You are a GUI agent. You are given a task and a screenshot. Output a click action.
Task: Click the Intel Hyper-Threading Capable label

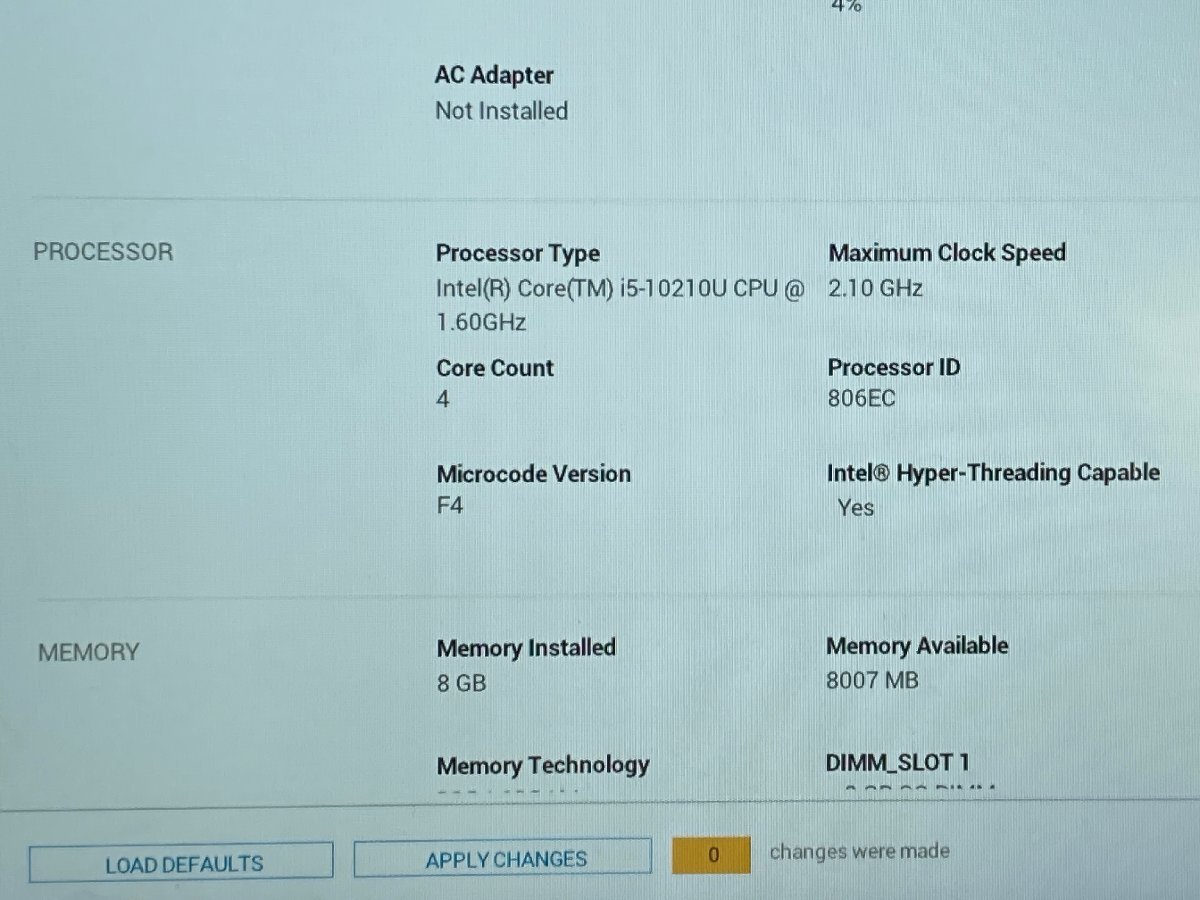point(993,473)
